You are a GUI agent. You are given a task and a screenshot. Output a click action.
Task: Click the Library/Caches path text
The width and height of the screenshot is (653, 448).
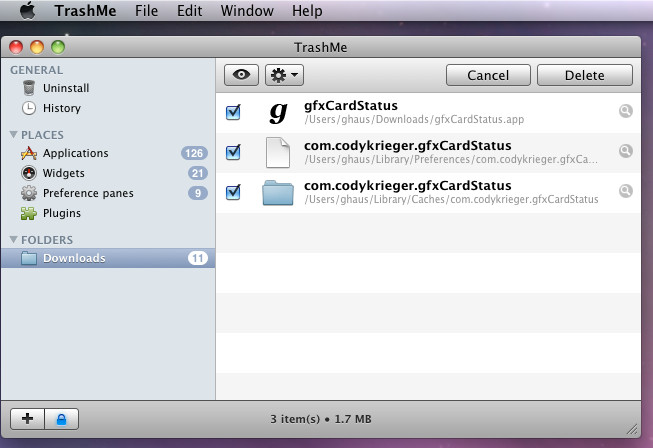[x=451, y=199]
